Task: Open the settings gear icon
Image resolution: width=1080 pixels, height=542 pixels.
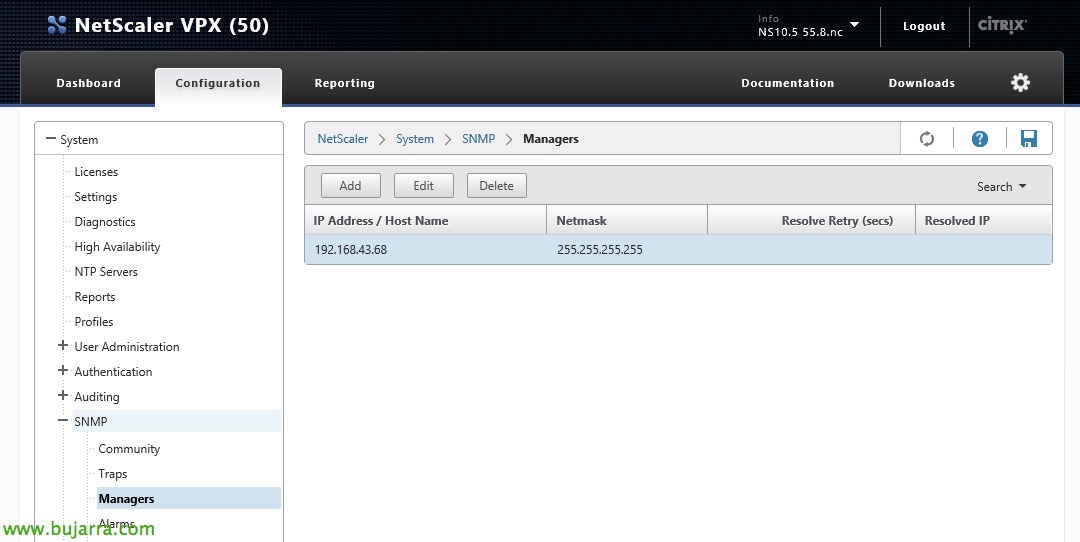Action: click(x=1020, y=83)
